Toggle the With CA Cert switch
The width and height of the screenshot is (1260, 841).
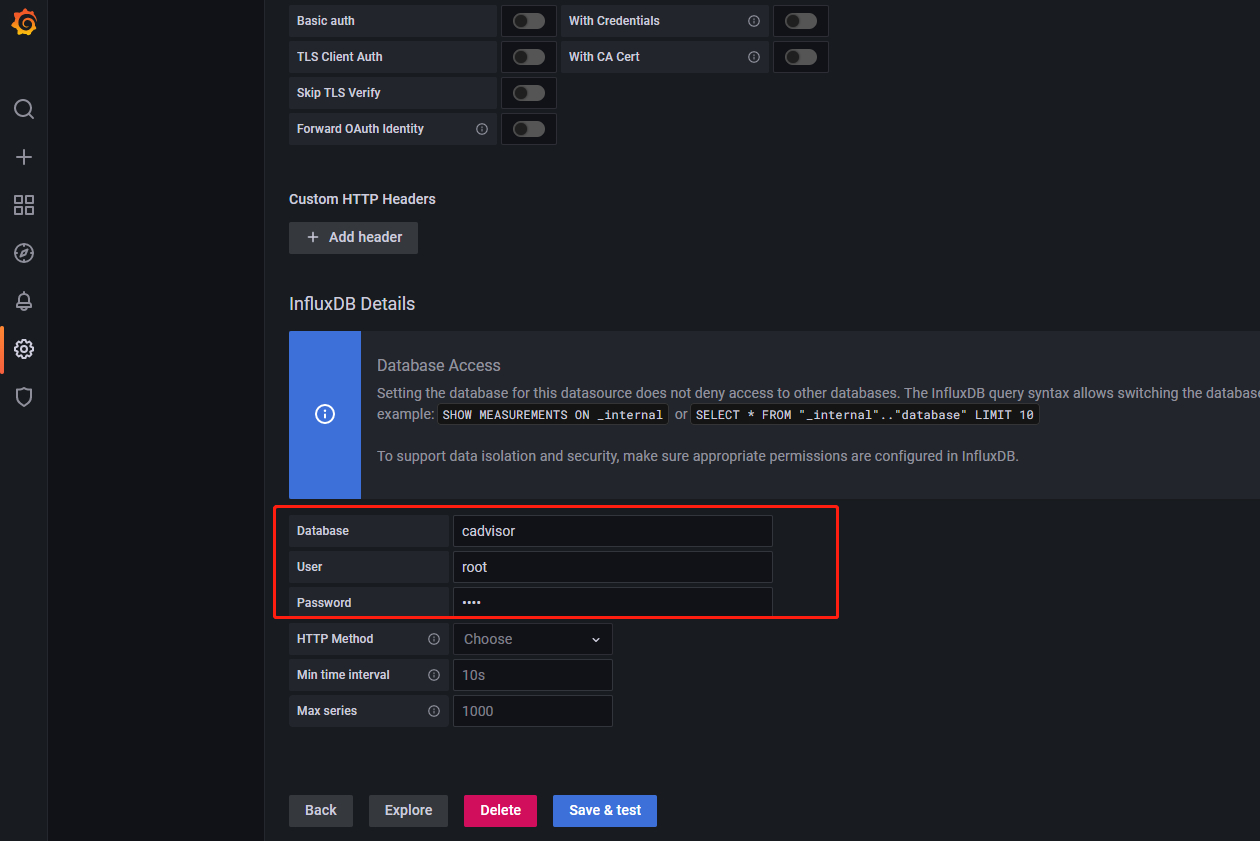pos(801,57)
